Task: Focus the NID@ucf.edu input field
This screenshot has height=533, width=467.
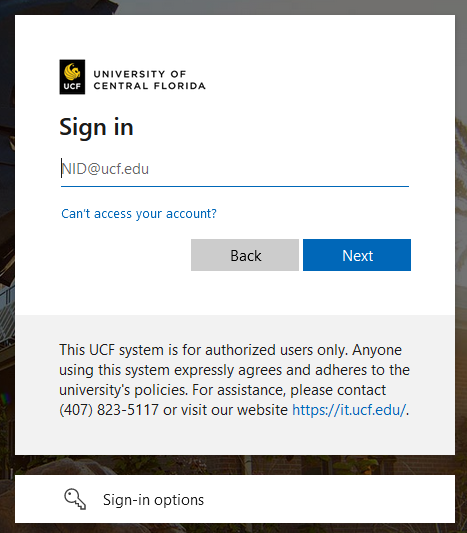Action: pos(235,169)
